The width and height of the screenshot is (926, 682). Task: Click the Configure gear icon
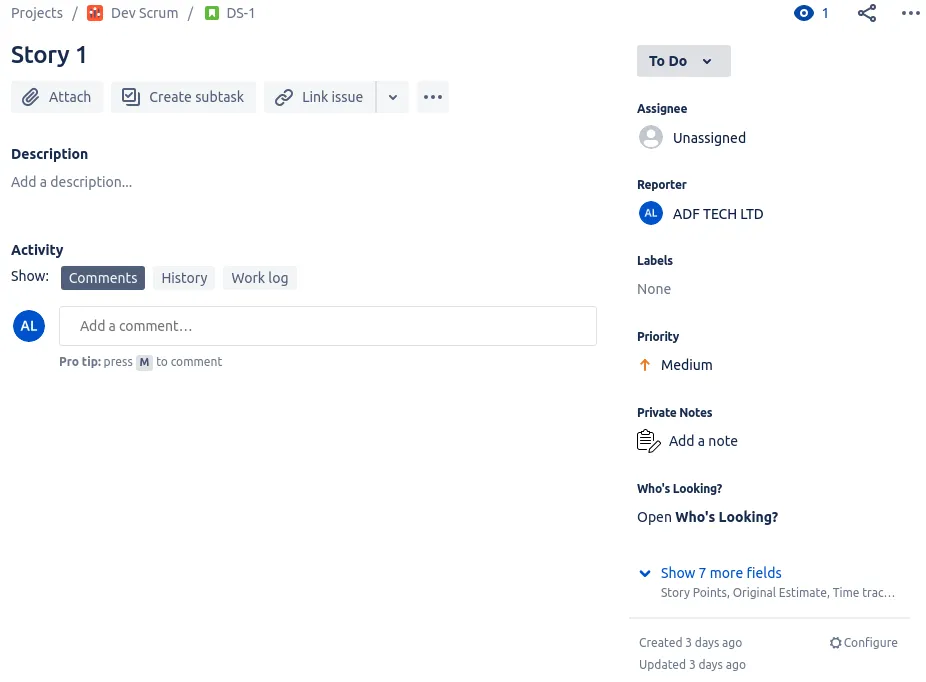click(835, 642)
